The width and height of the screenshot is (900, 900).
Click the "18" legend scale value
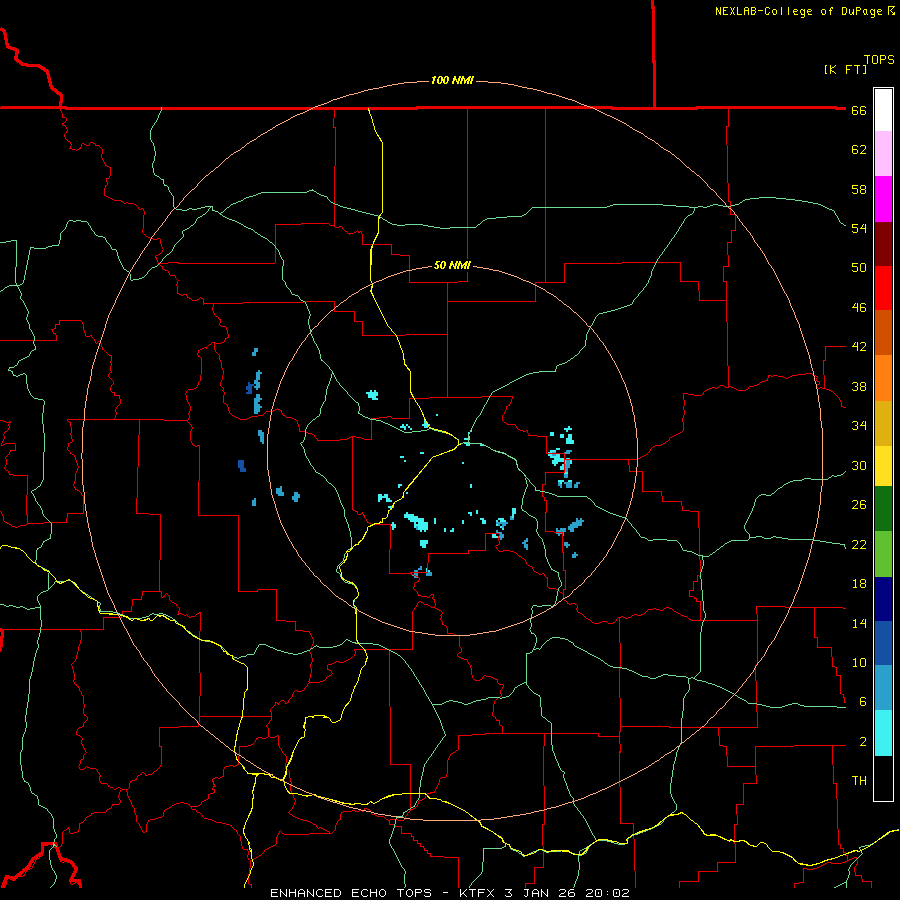point(859,584)
